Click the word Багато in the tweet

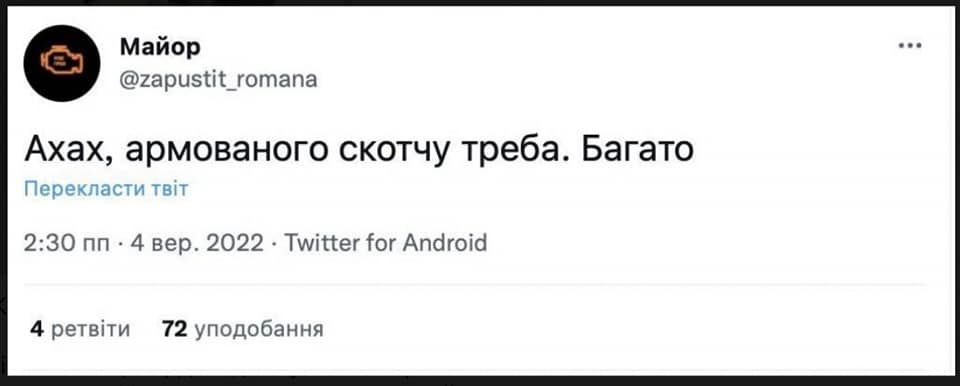[637, 149]
